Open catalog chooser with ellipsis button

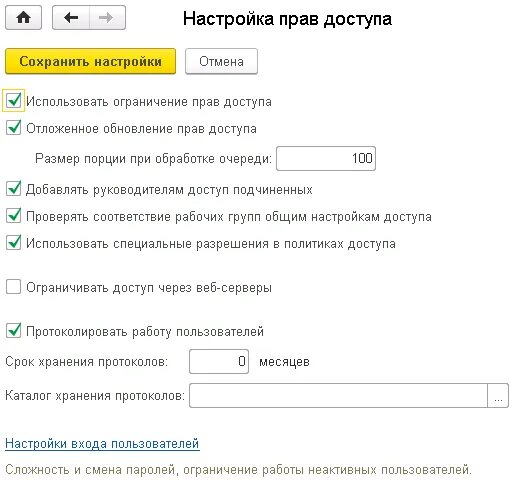tap(498, 395)
